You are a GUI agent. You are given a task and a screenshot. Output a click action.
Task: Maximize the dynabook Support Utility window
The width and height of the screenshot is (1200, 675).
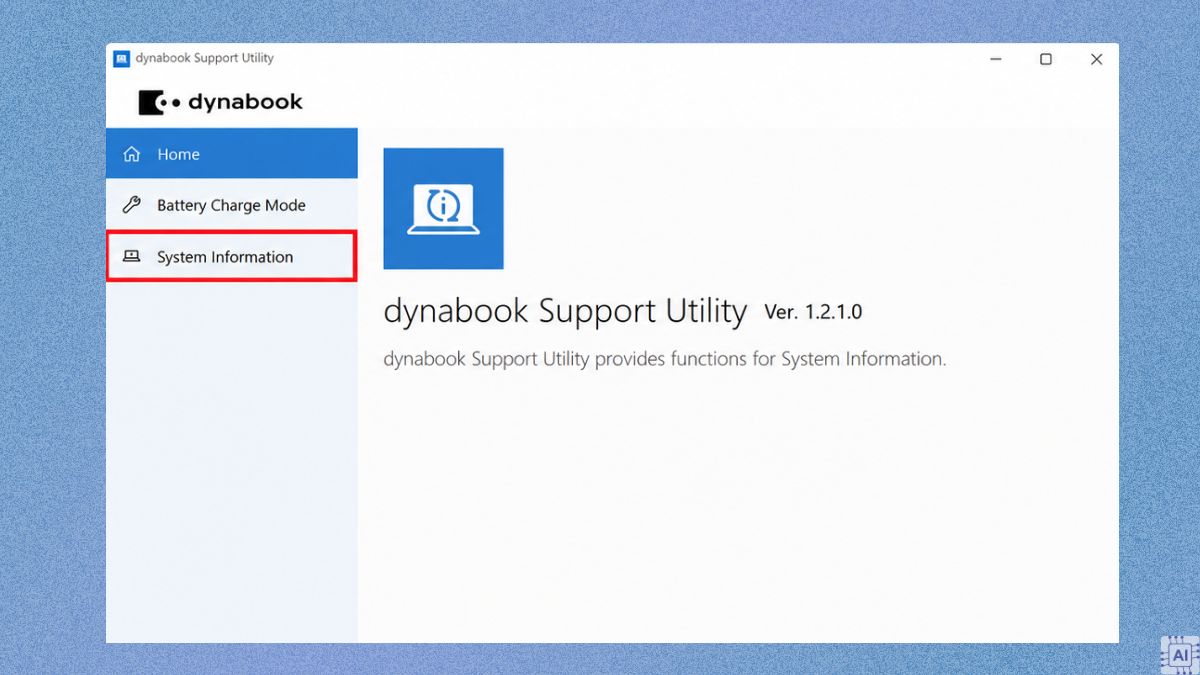[1046, 59]
